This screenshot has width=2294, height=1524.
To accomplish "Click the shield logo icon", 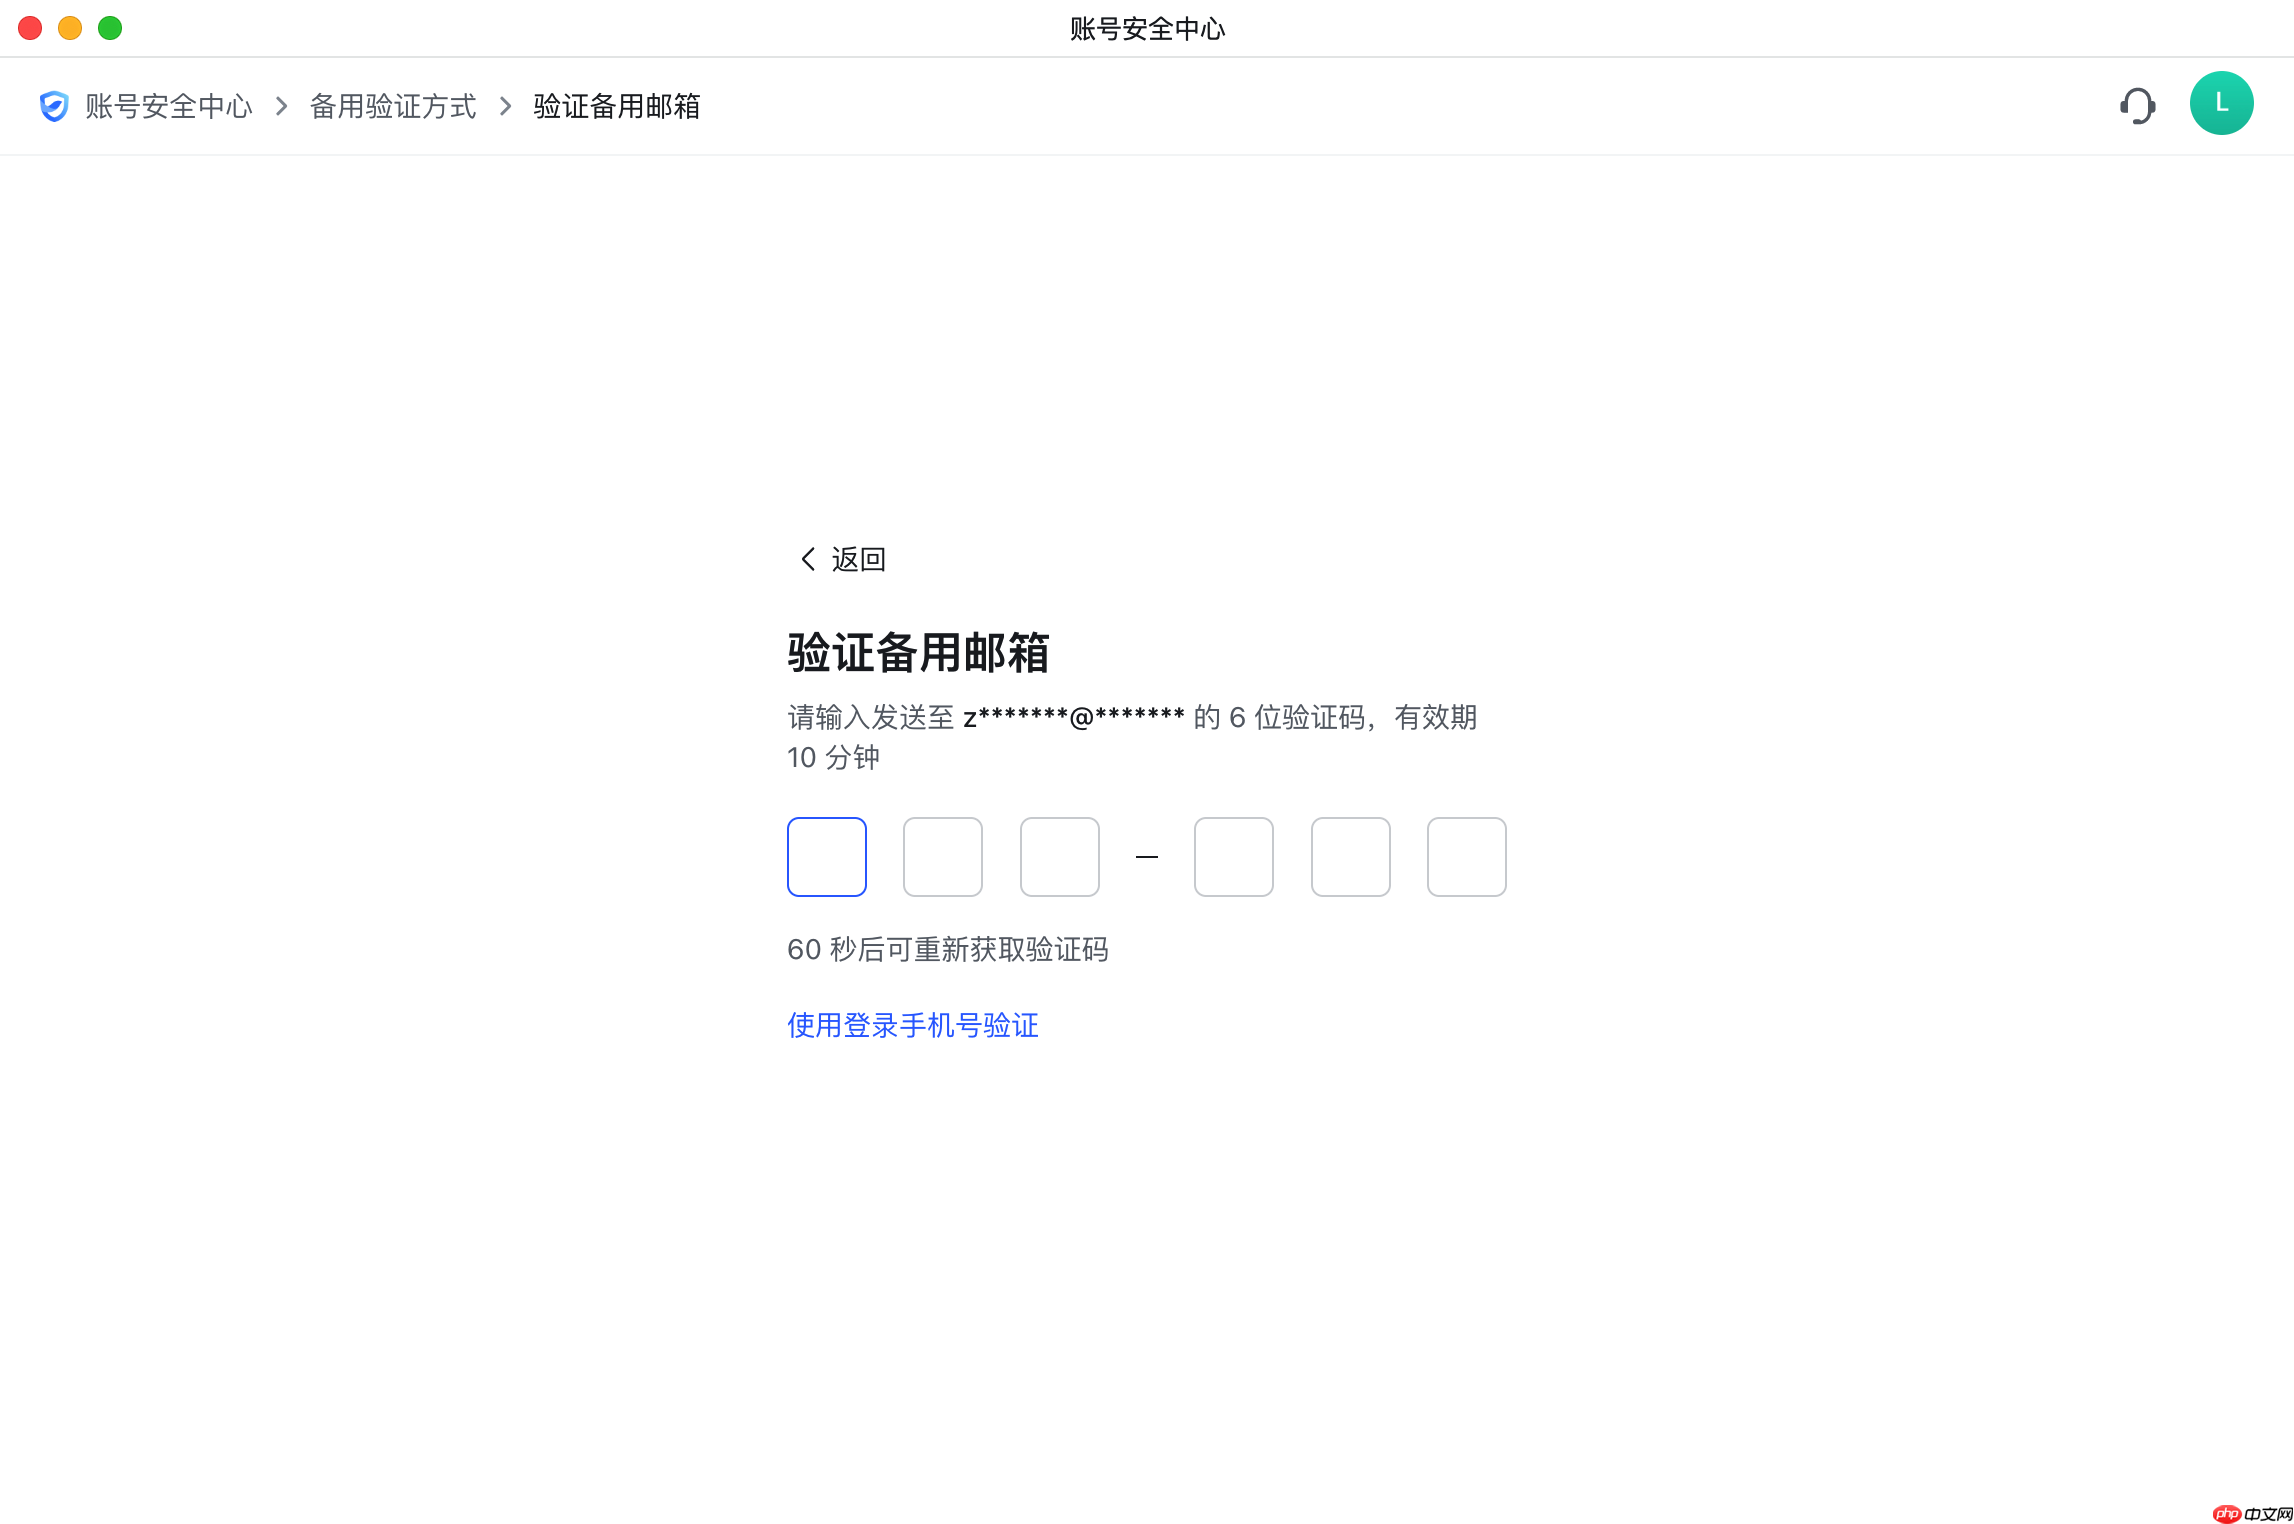I will pos(54,106).
